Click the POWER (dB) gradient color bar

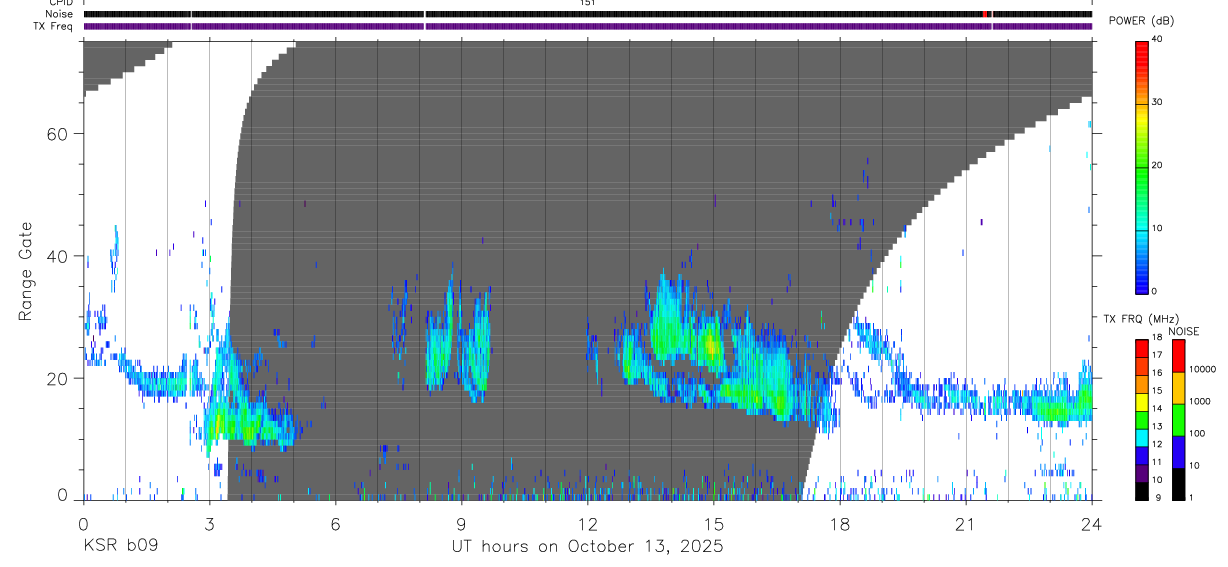coord(1141,167)
